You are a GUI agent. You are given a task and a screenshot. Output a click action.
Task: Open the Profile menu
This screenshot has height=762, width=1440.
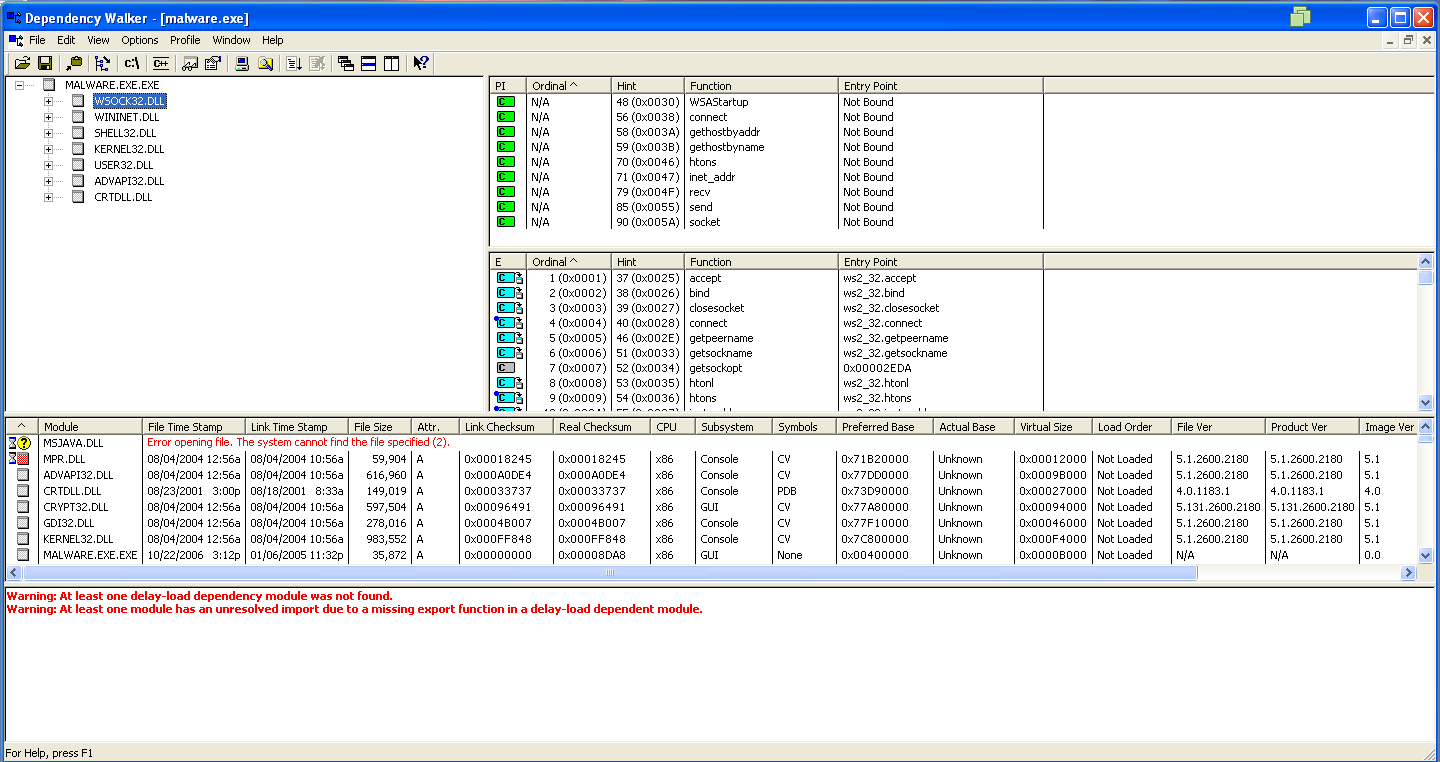click(185, 40)
